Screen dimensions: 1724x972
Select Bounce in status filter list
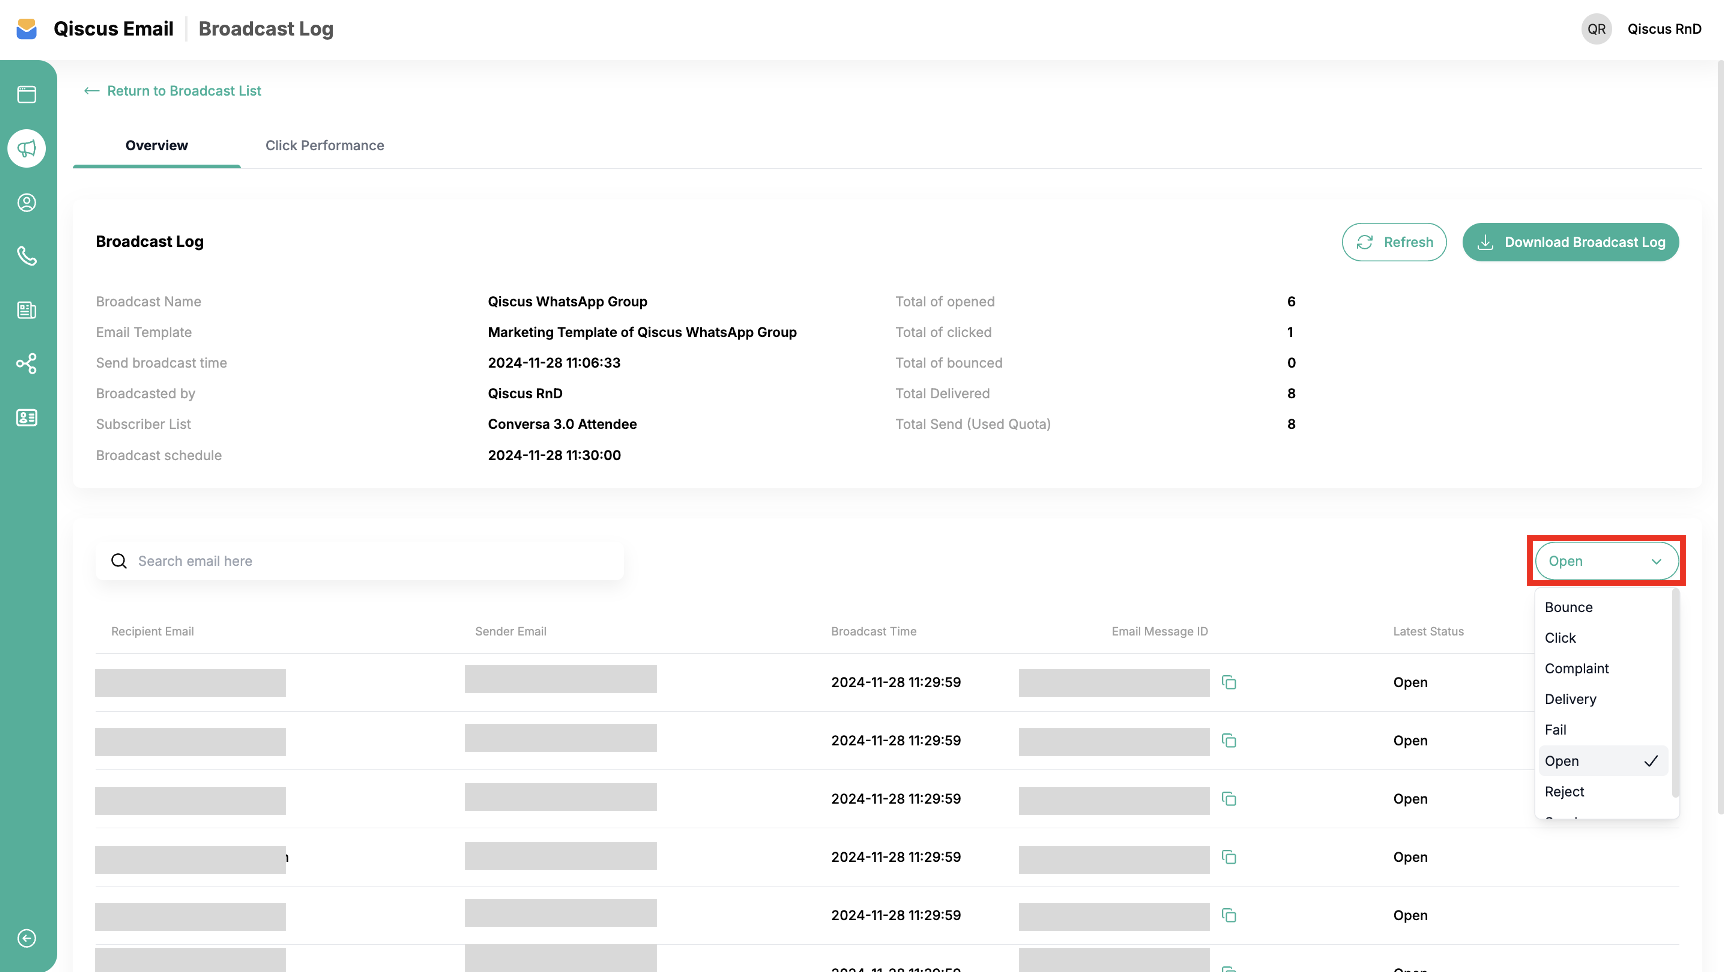[1603, 607]
